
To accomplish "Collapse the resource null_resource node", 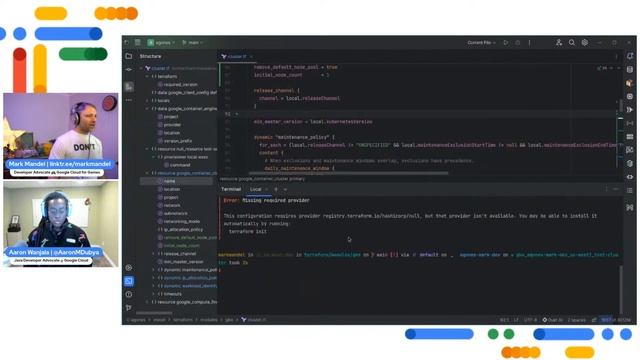I will [x=147, y=149].
